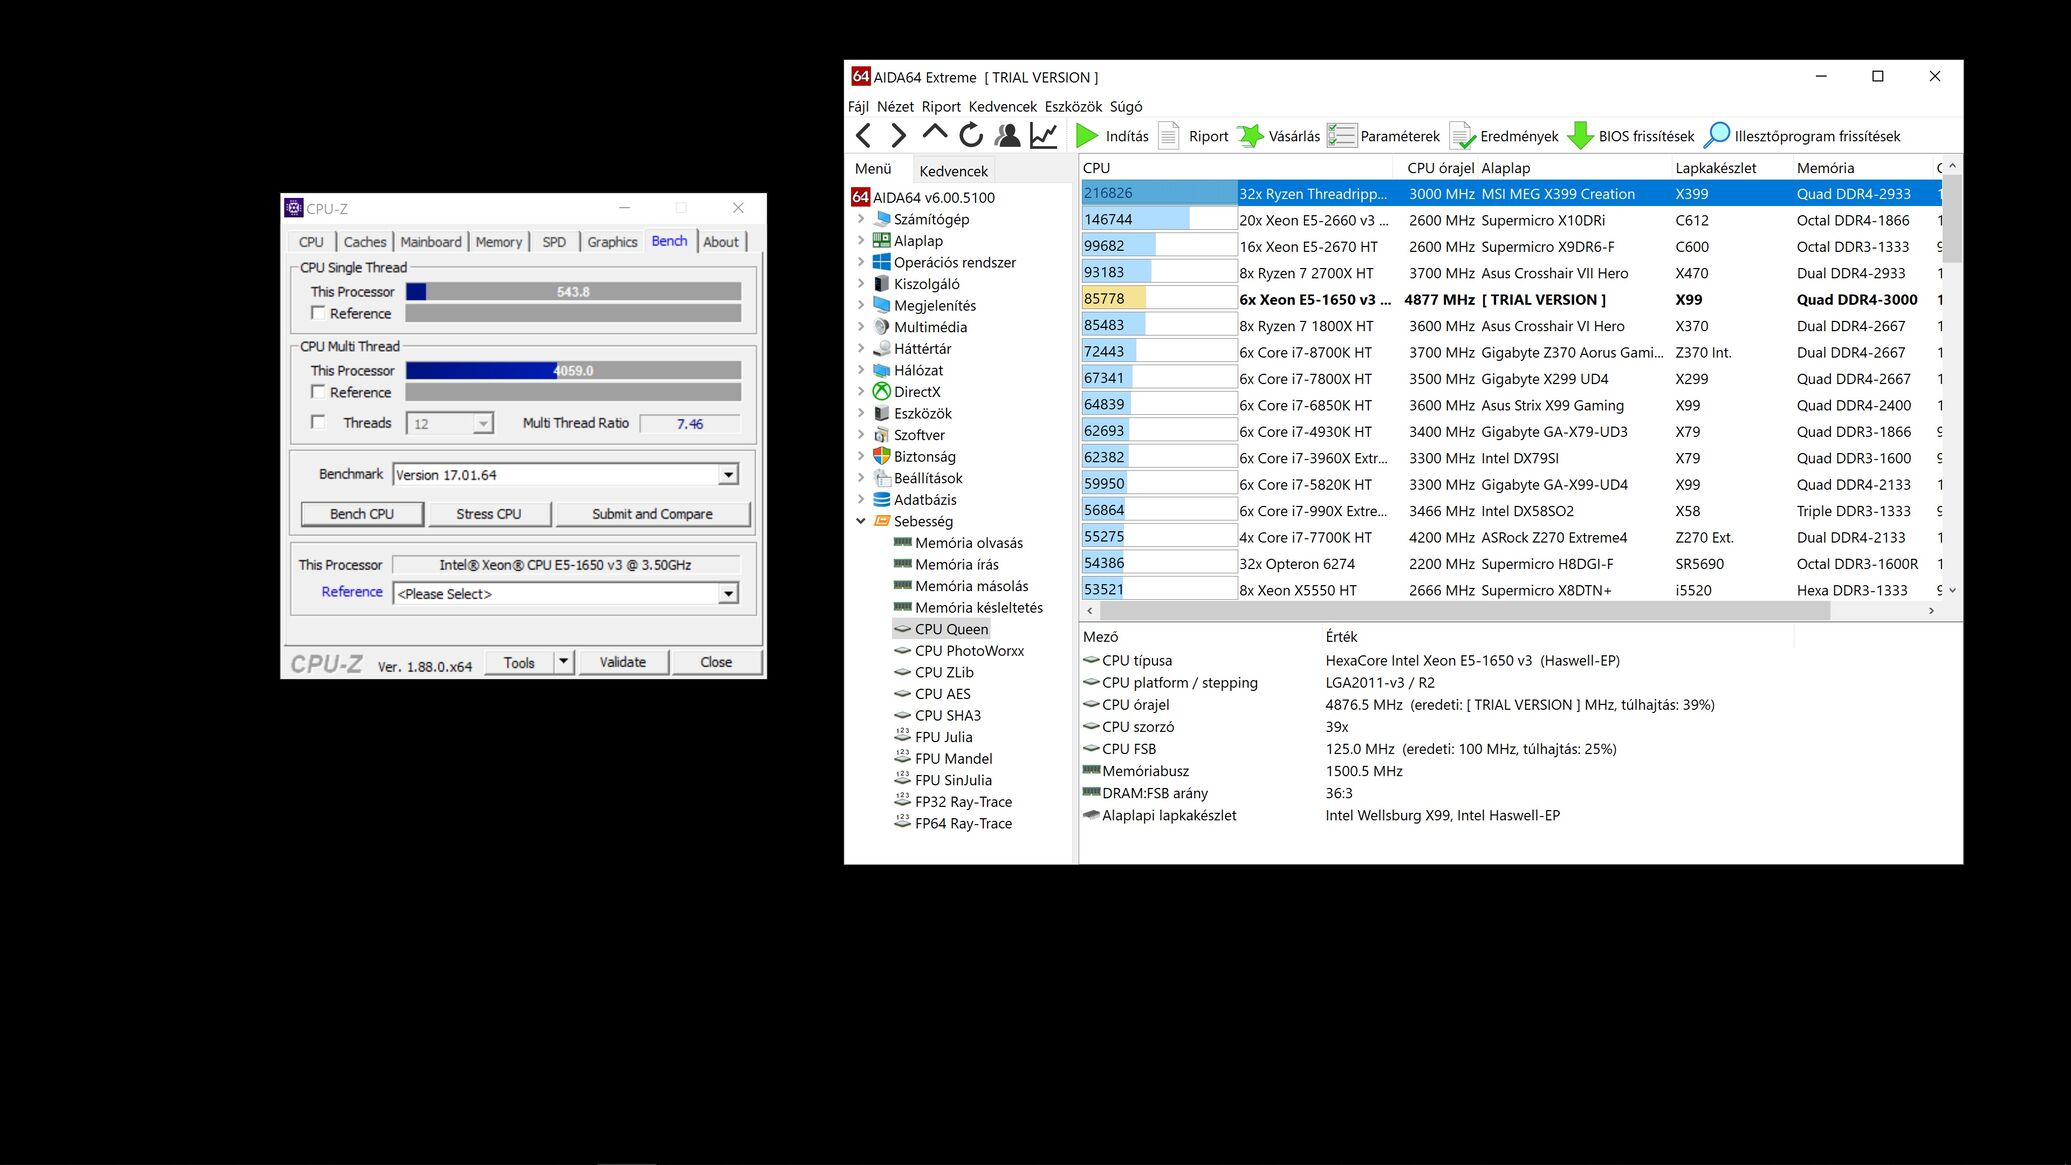Image resolution: width=2071 pixels, height=1165 pixels.
Task: Open FP64 Ray-Trace benchmark
Action: coord(963,824)
